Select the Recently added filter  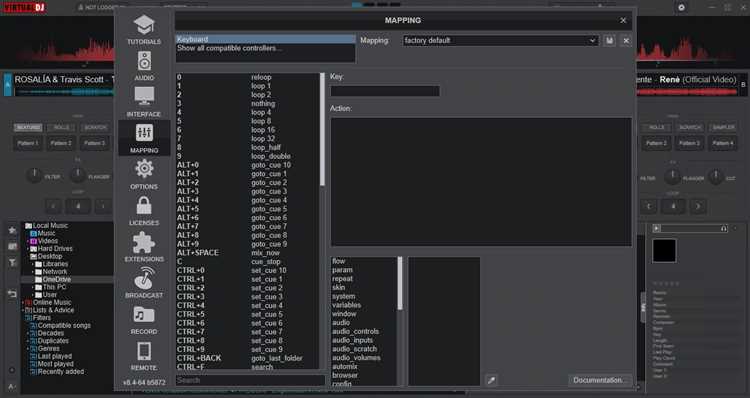61,372
